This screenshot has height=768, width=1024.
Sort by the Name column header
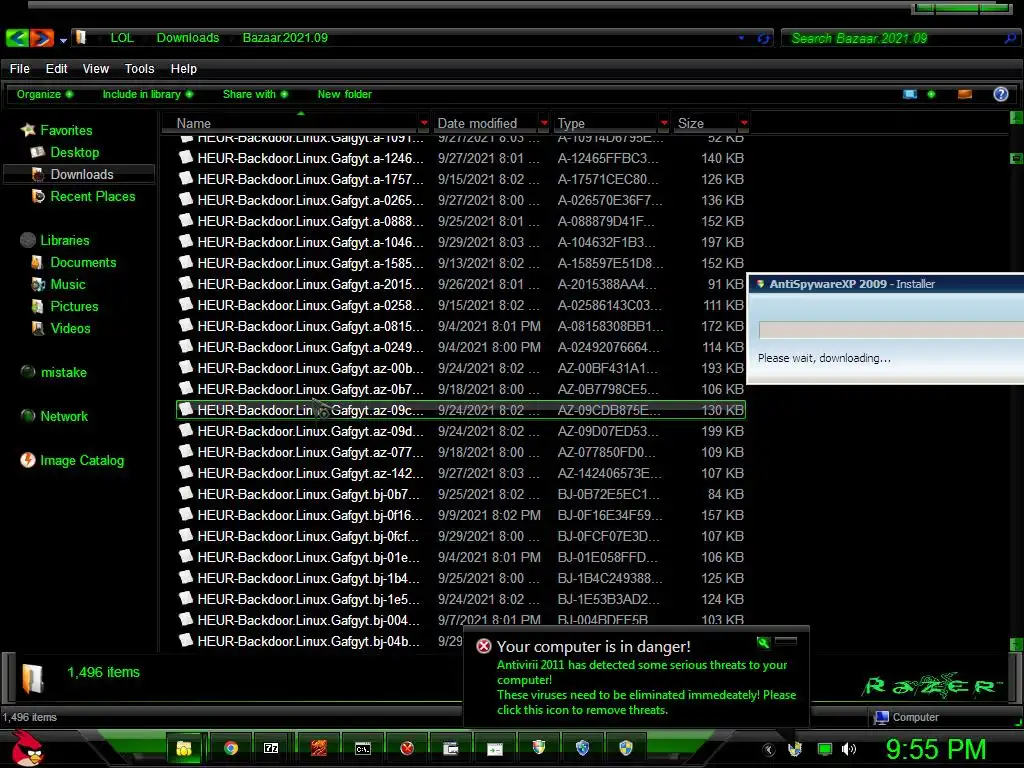291,123
